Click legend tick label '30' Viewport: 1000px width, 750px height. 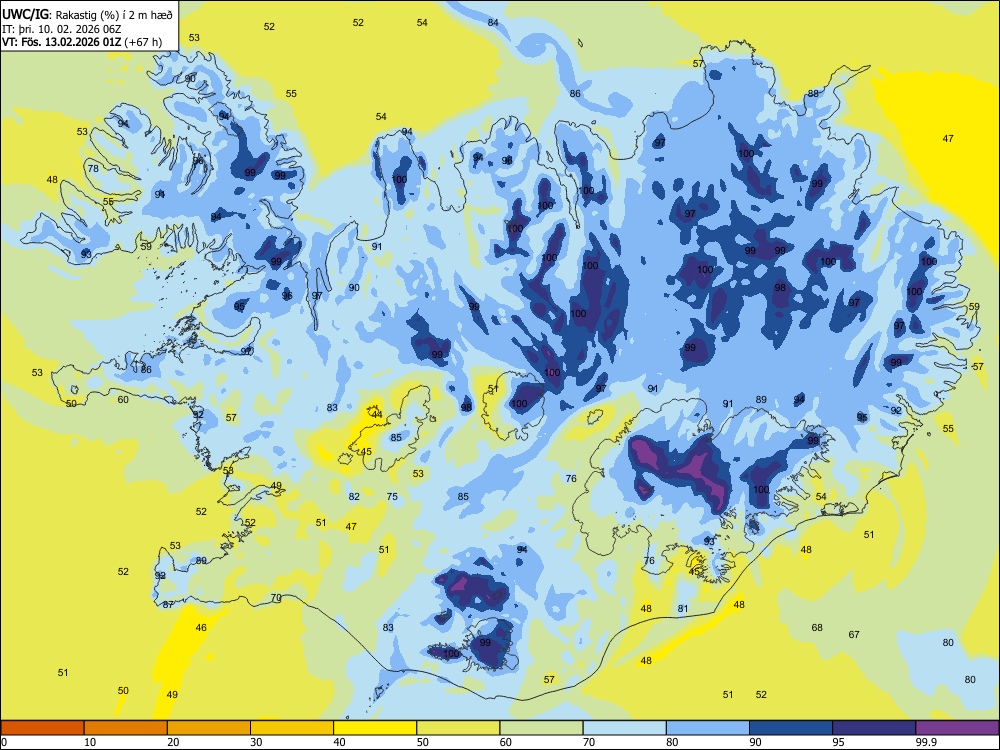256,742
